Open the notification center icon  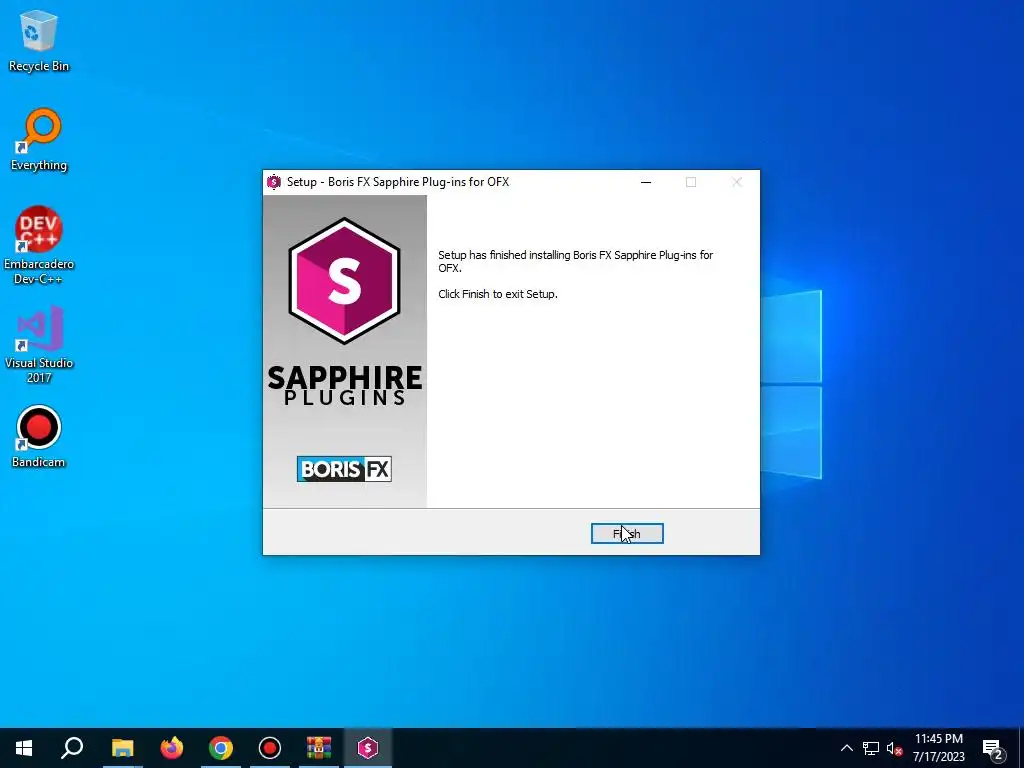point(993,749)
